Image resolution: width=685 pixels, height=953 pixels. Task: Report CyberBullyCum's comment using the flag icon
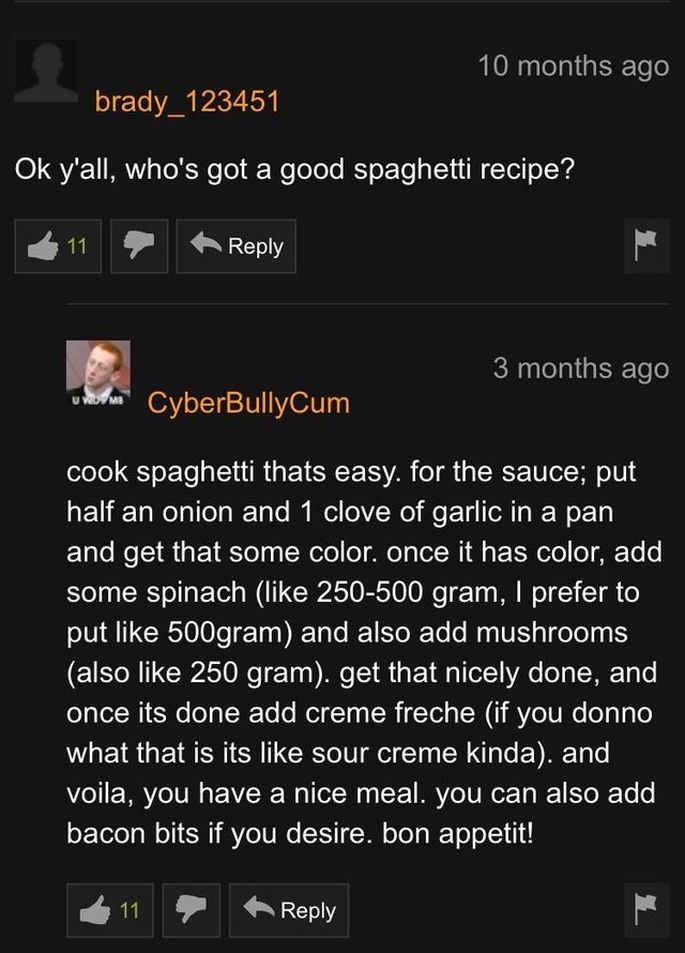pos(646,910)
